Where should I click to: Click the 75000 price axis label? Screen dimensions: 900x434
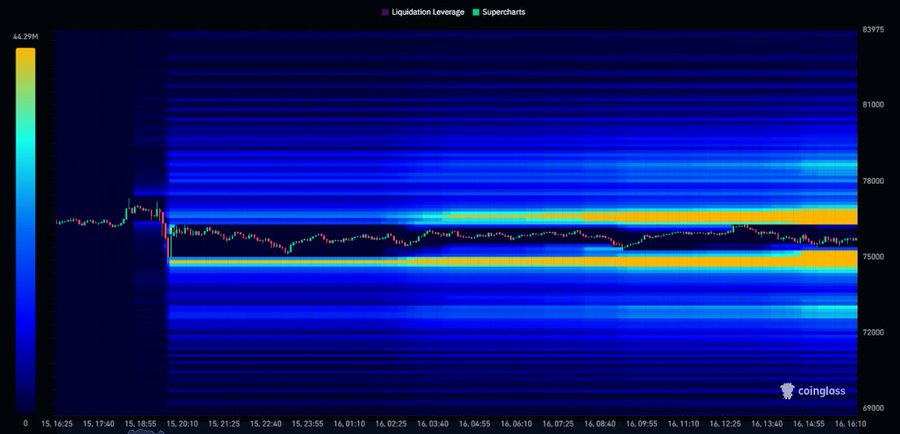pos(873,257)
